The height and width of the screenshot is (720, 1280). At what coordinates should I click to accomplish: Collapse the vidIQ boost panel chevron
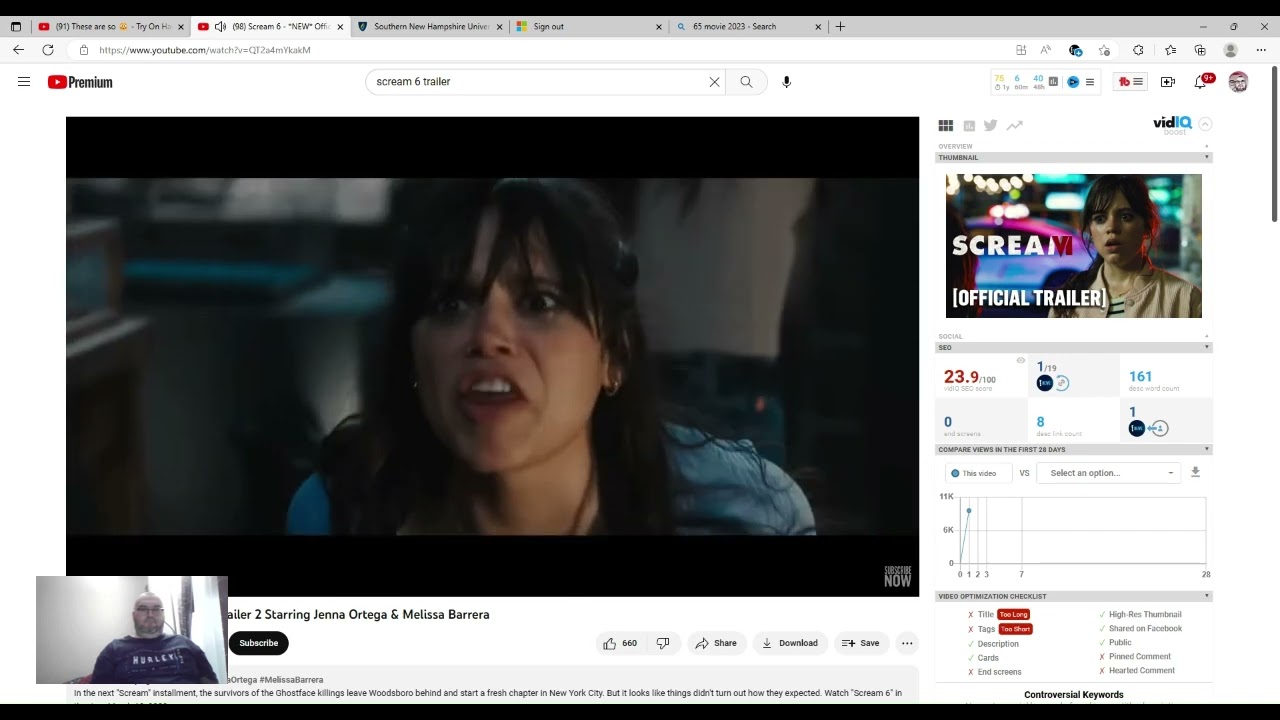[x=1205, y=124]
